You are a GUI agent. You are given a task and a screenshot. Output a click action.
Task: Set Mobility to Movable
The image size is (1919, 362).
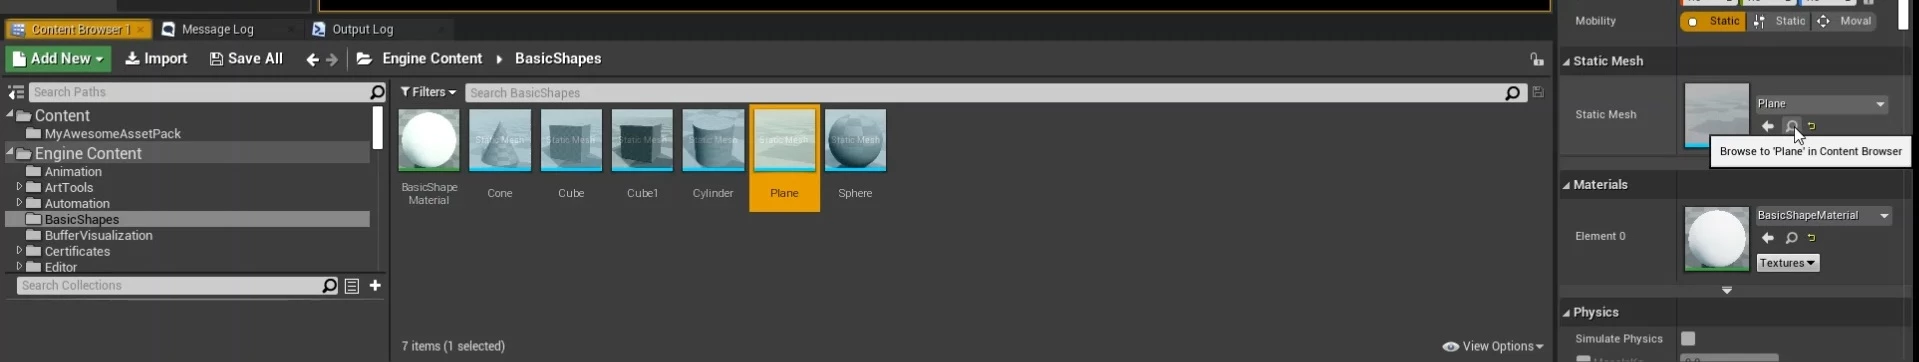point(1845,21)
